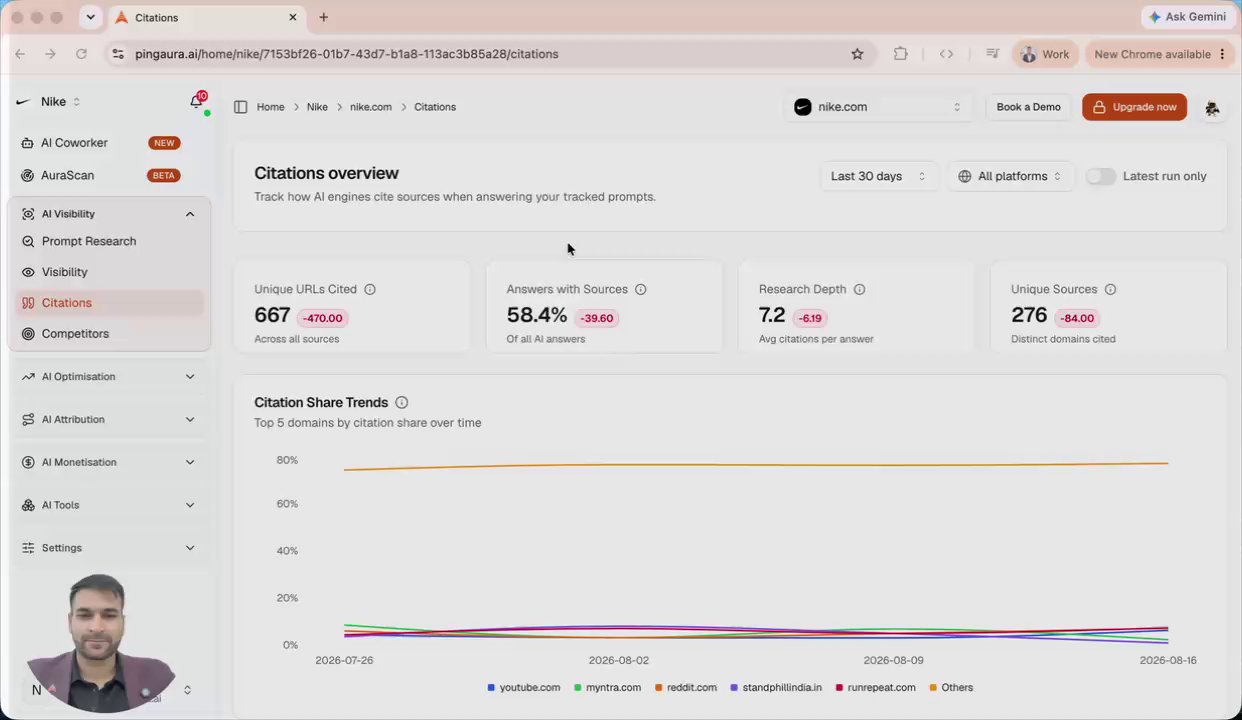Open the notifications bell icon
This screenshot has height=720, width=1242.
pos(196,102)
